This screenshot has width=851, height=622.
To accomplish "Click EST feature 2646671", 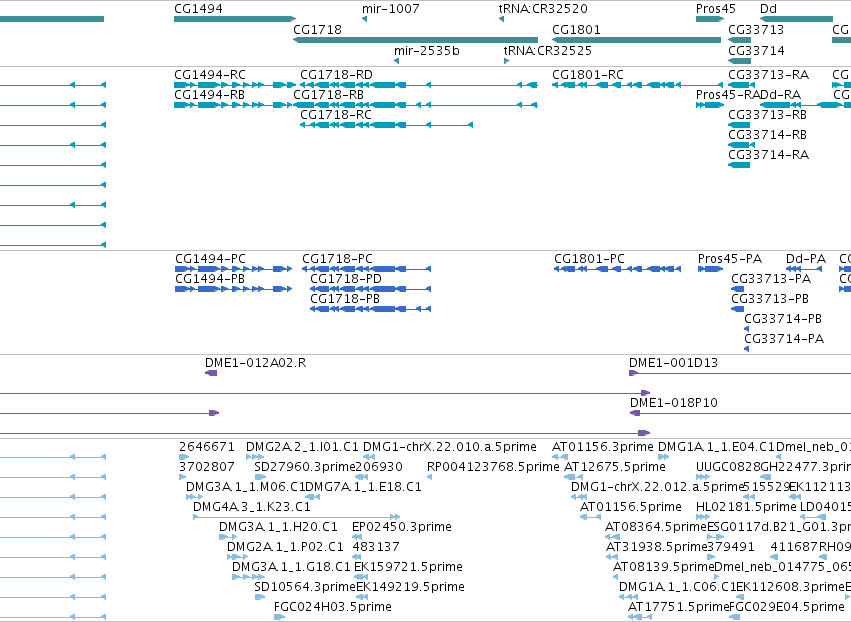I will click(x=184, y=458).
